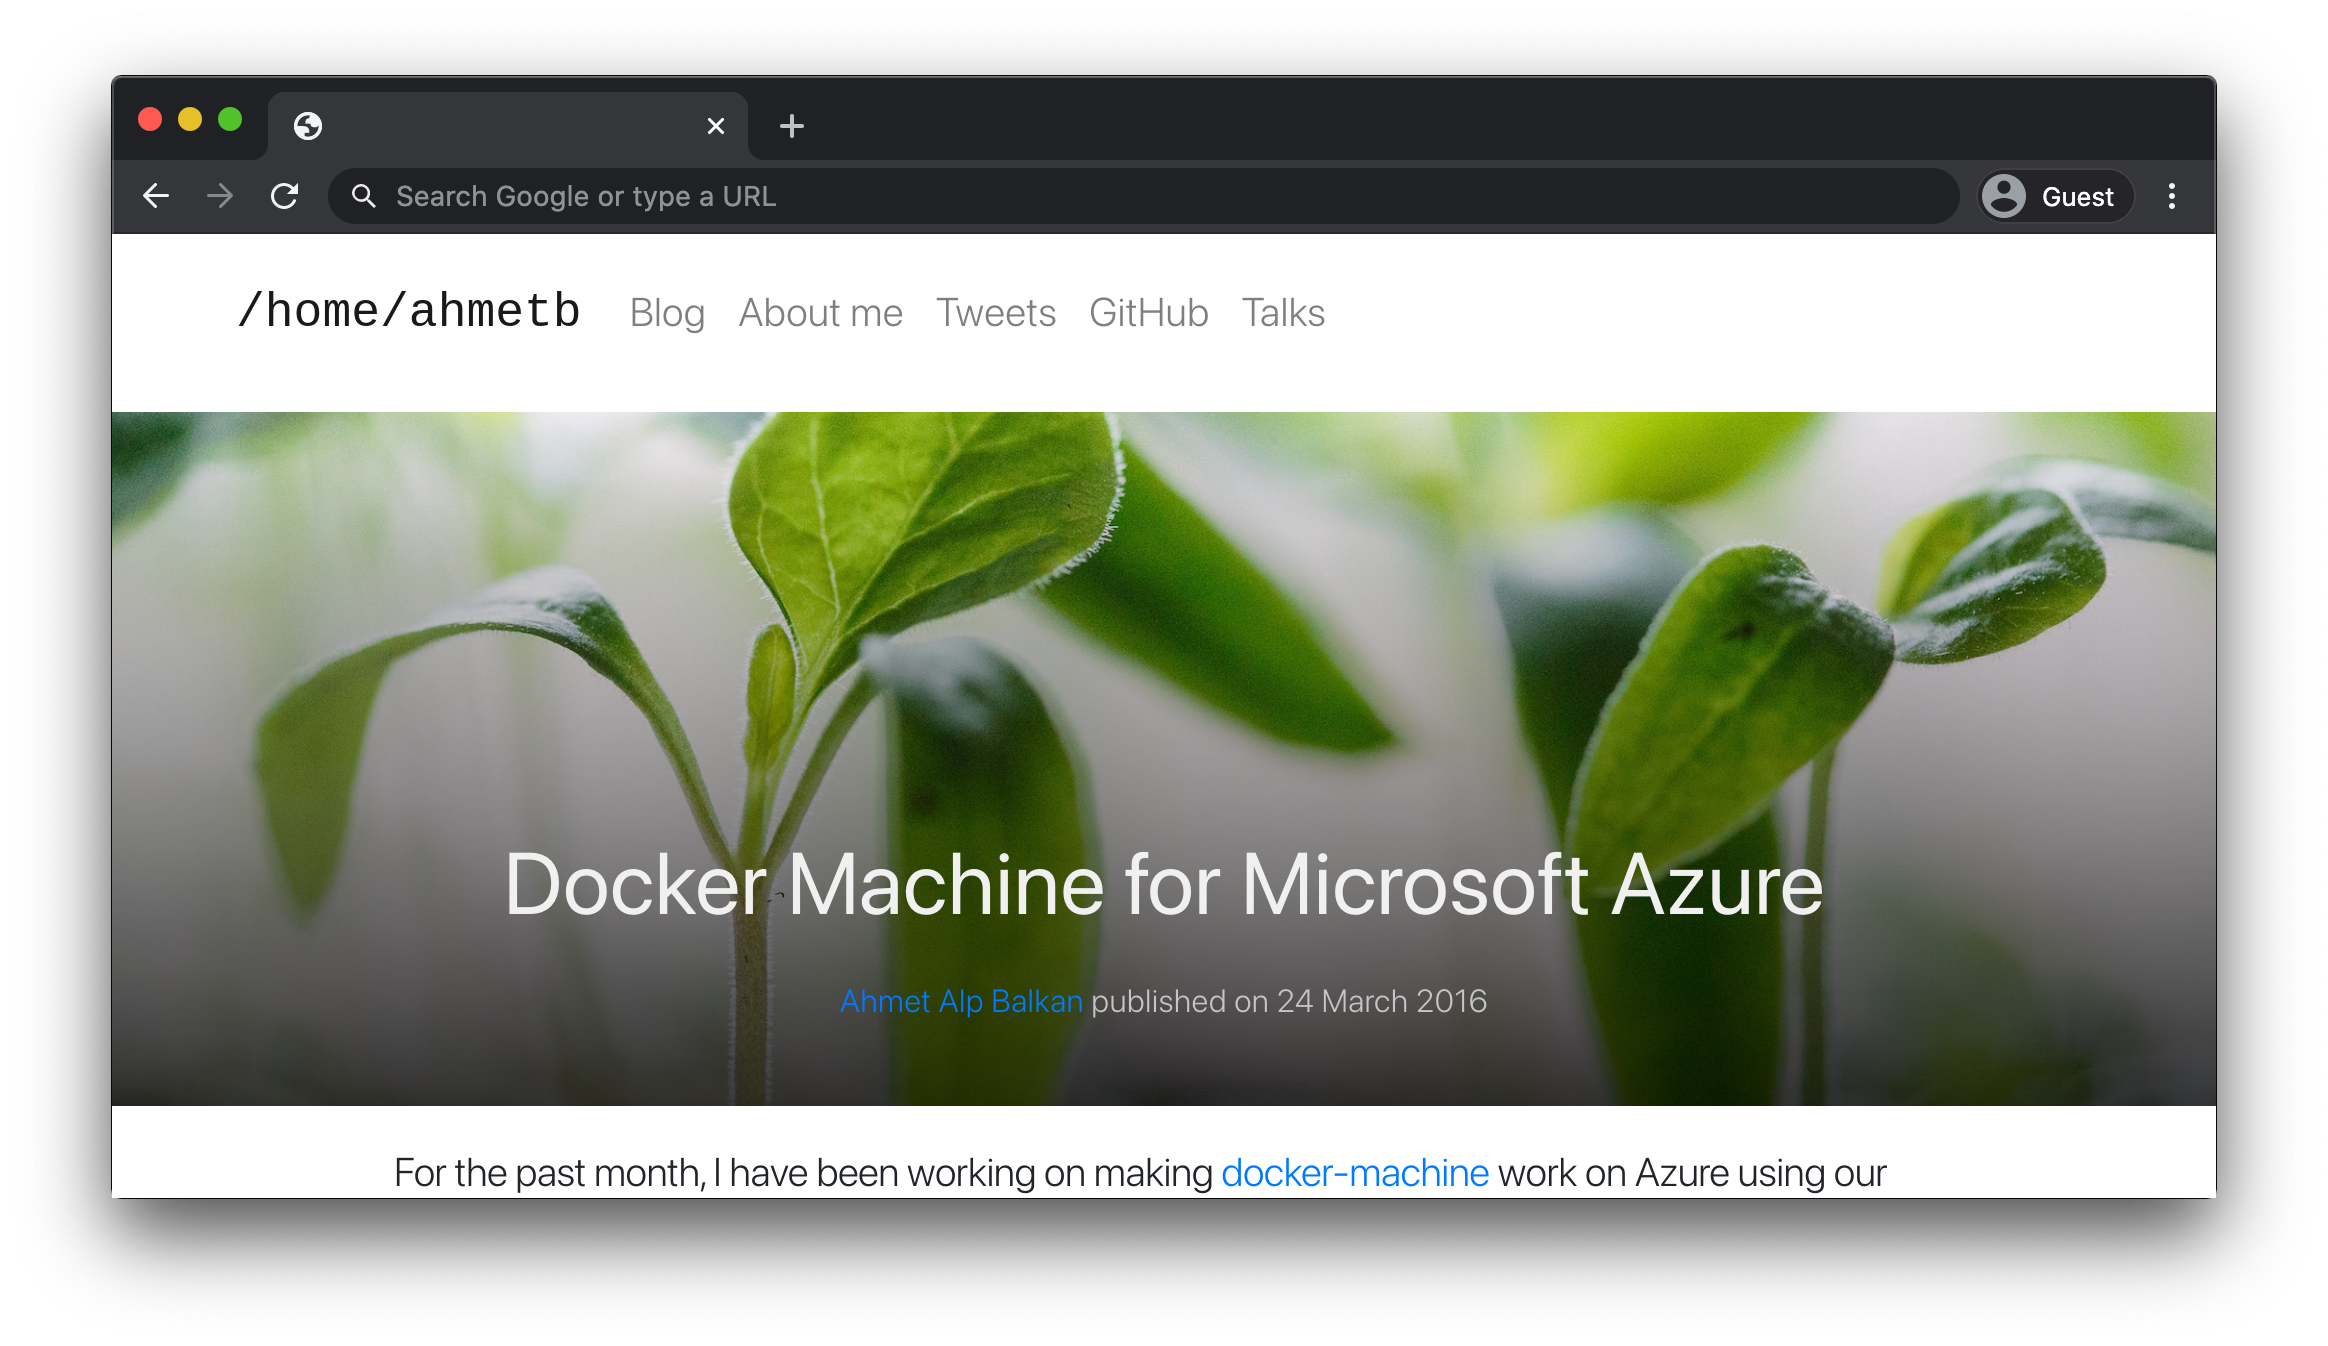This screenshot has width=2328, height=1346.
Task: Click the browser forward arrow
Action: [x=220, y=196]
